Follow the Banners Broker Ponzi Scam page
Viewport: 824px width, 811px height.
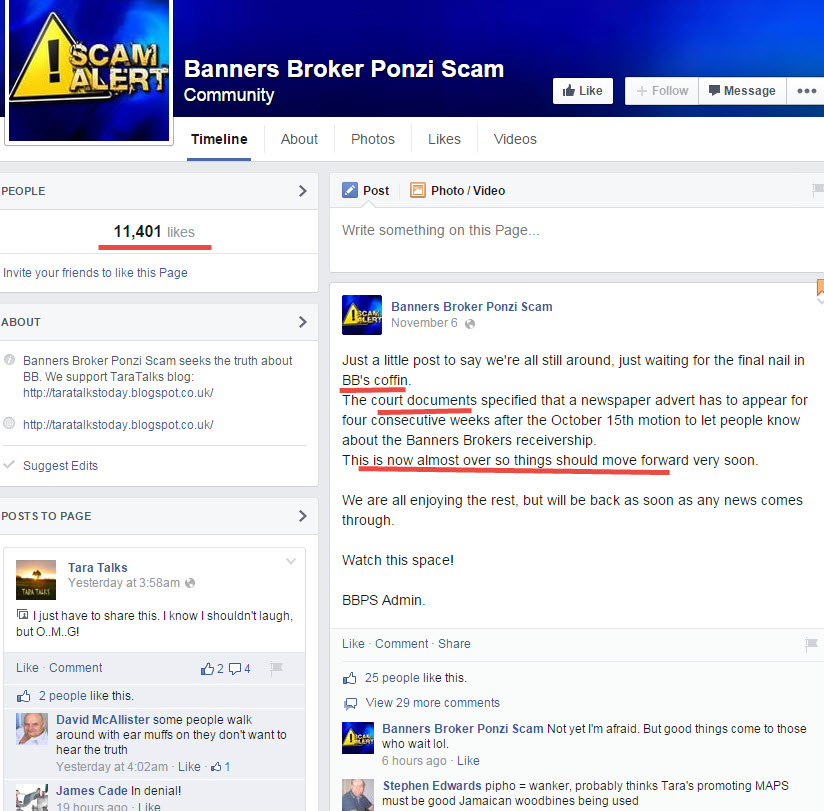[662, 91]
